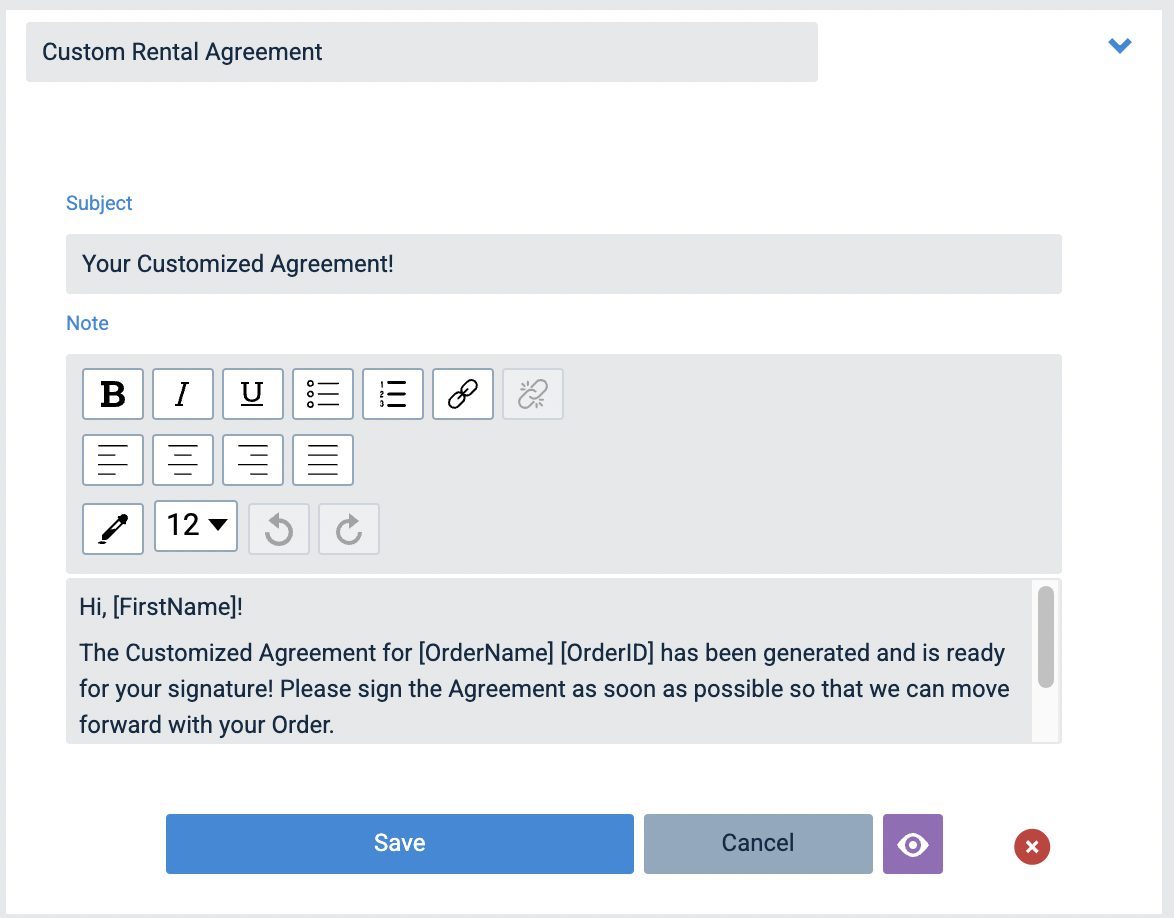Justify the note paragraph
The height and width of the screenshot is (918, 1174).
(x=323, y=459)
